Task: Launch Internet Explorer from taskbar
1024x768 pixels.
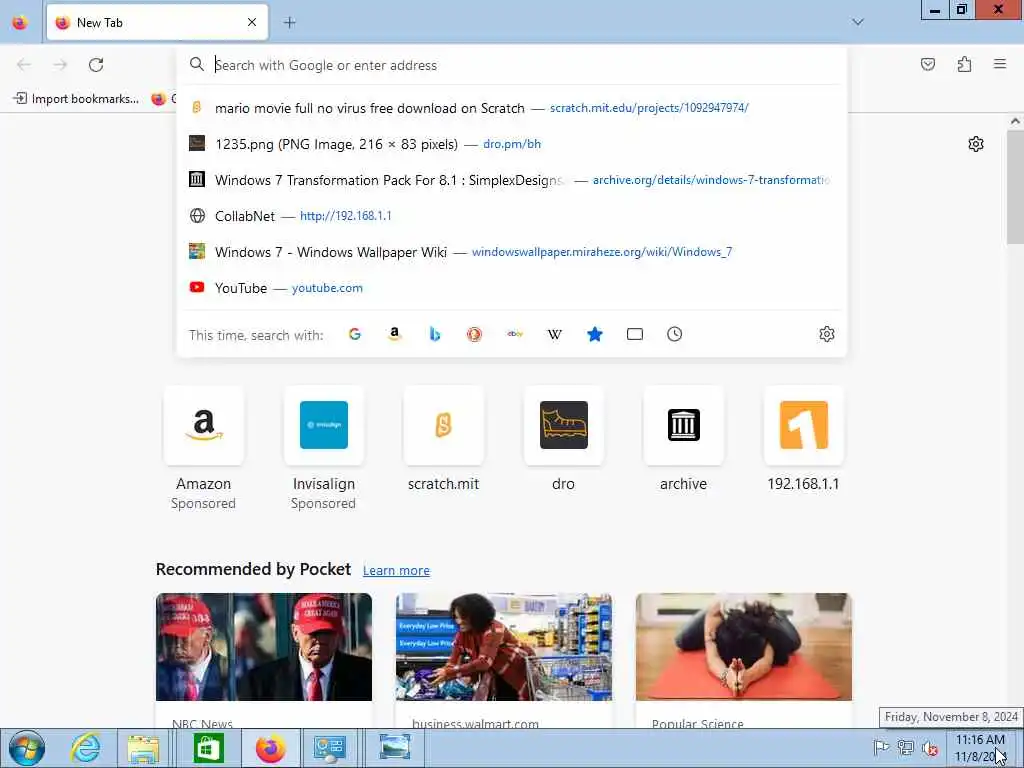Action: pos(86,748)
